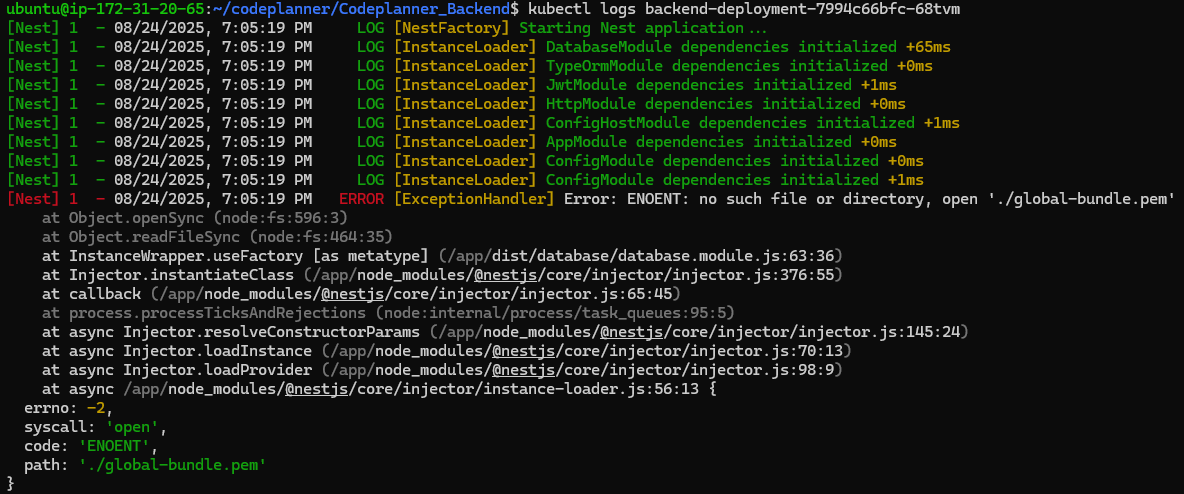Click the red [Nest] tag on the error line

click(32, 199)
